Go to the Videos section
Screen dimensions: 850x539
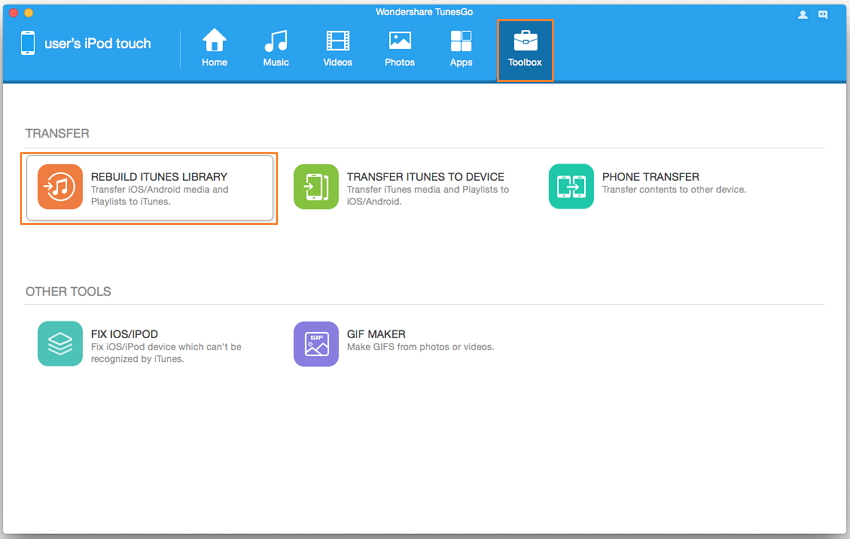tap(338, 48)
